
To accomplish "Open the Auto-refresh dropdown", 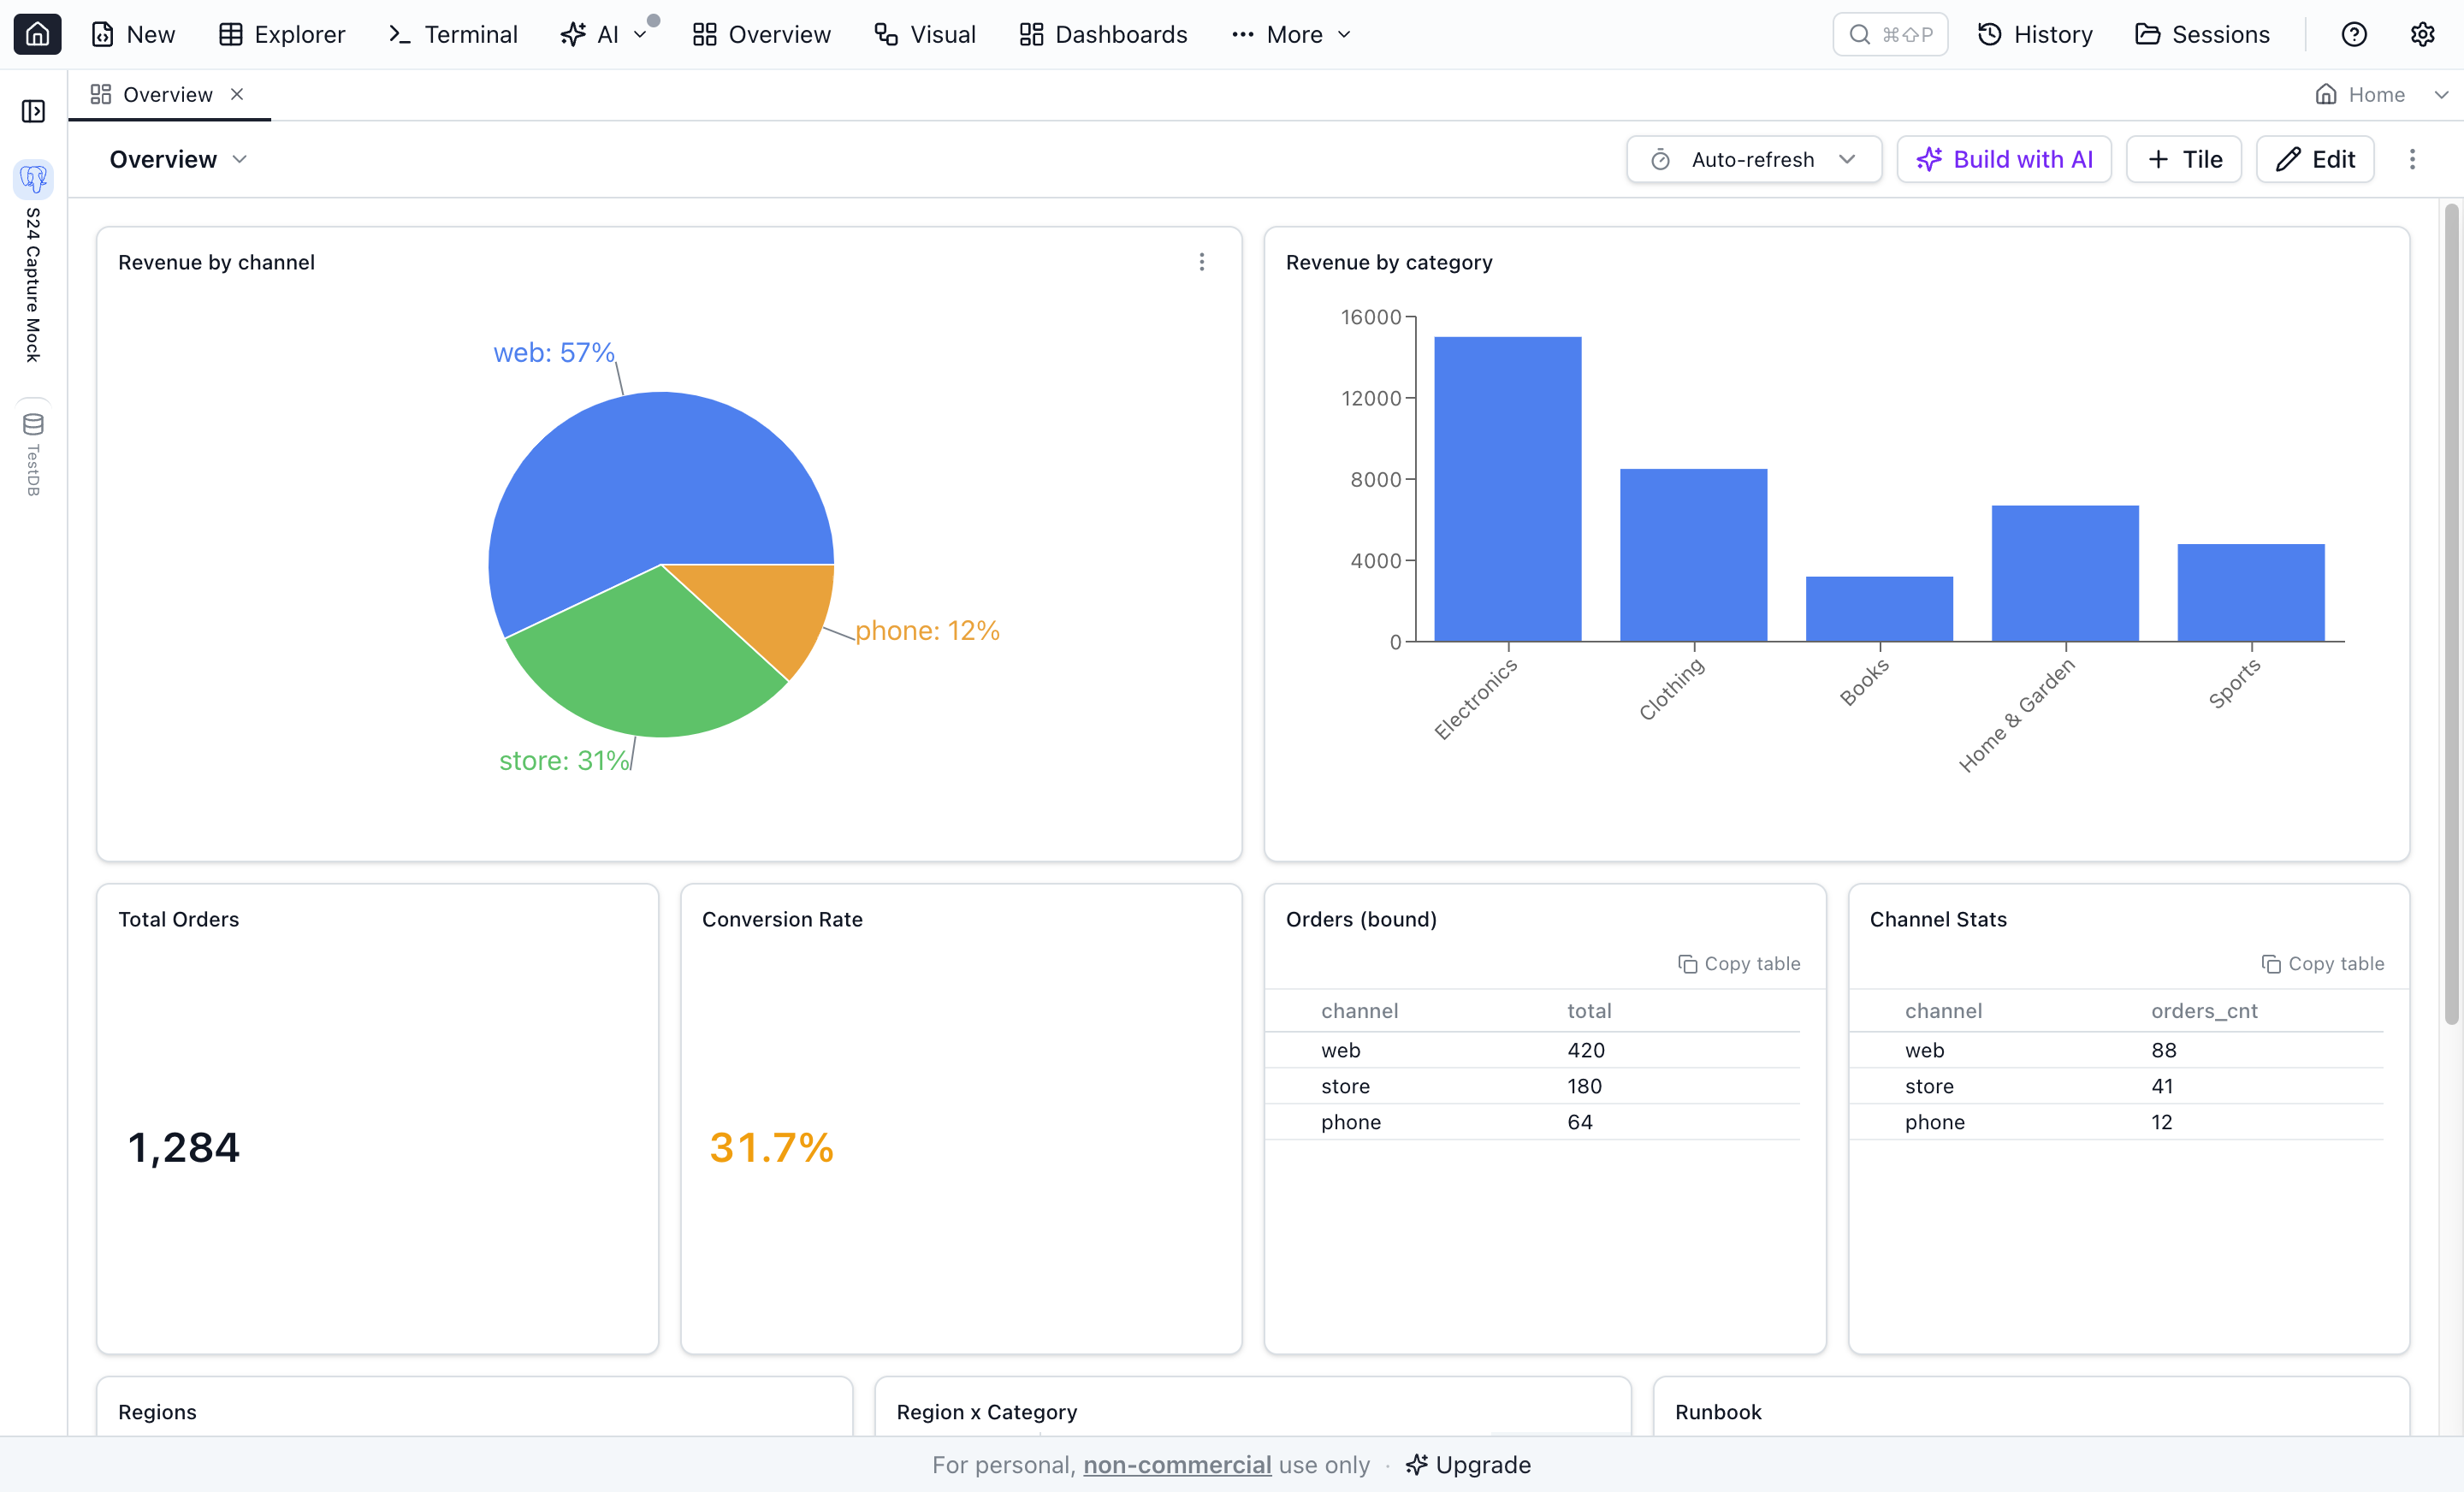I will coord(1754,159).
